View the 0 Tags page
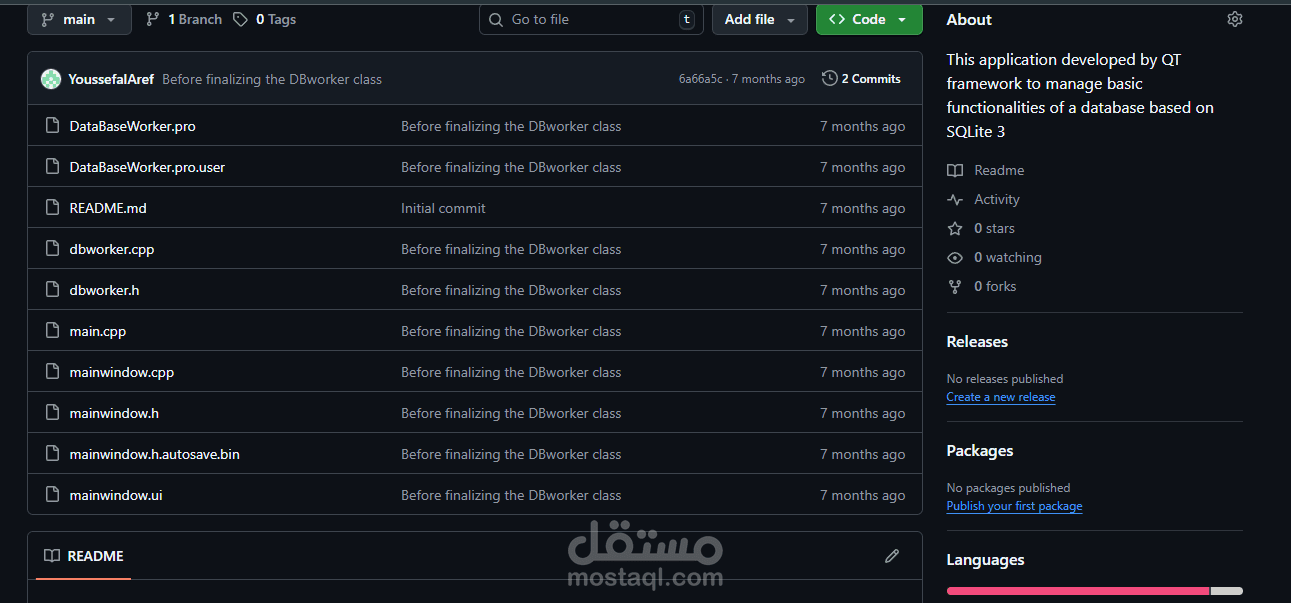 264,18
